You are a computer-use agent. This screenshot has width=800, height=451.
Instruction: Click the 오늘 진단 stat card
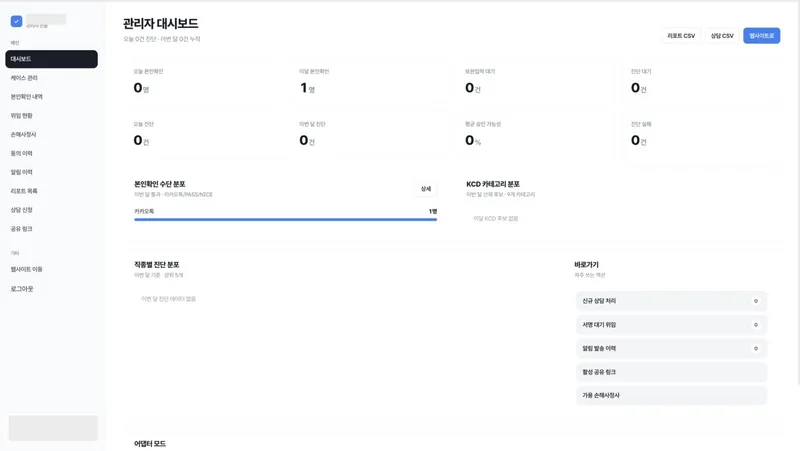(203, 135)
